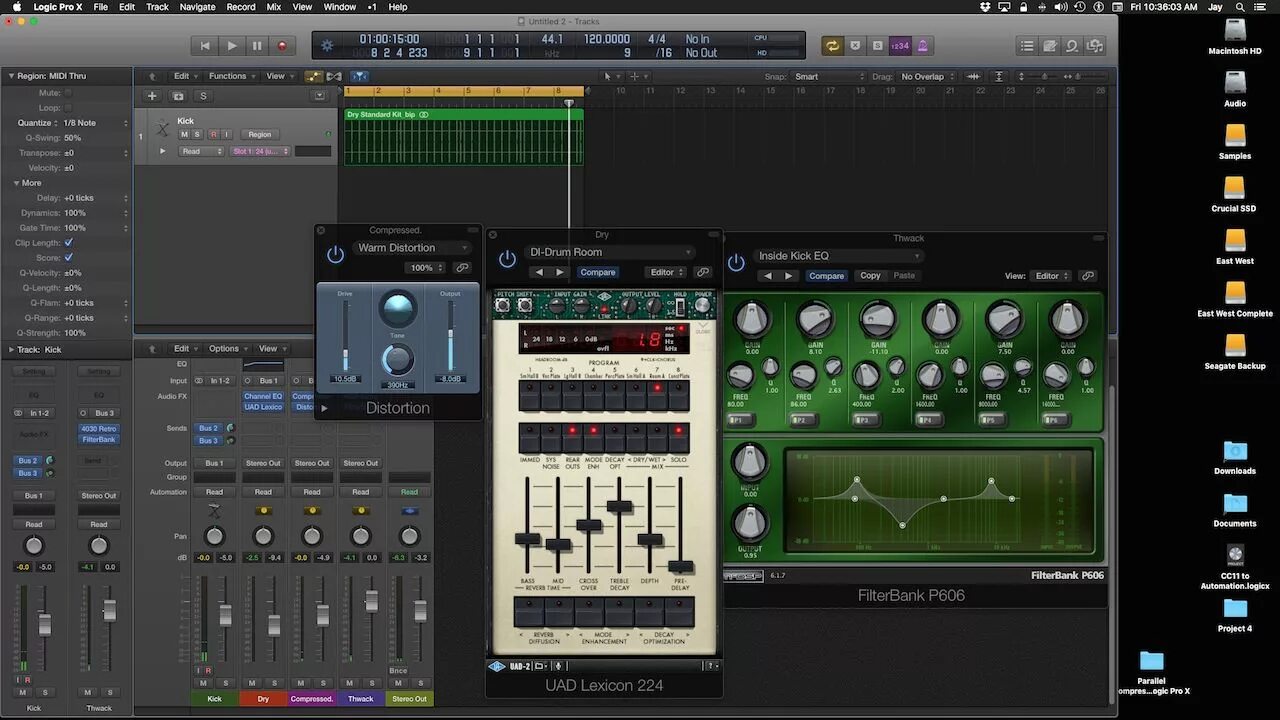The width and height of the screenshot is (1280, 720).
Task: Click the Region button on Kick track
Action: pos(260,134)
